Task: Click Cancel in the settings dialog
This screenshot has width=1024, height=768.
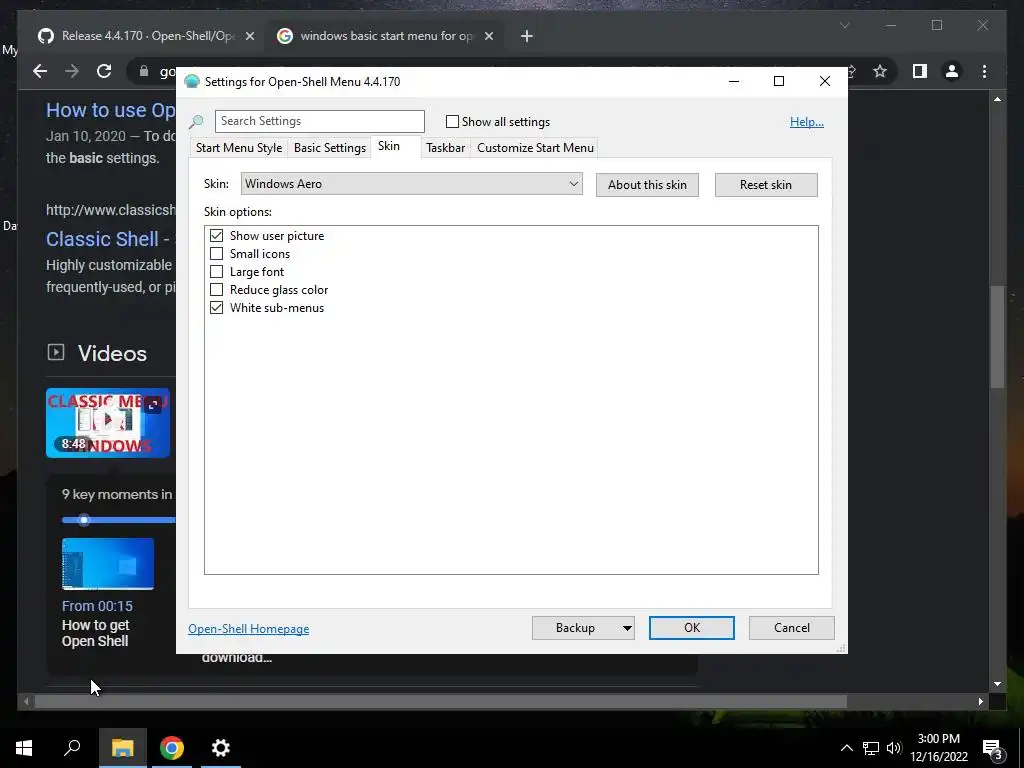Action: [x=792, y=628]
